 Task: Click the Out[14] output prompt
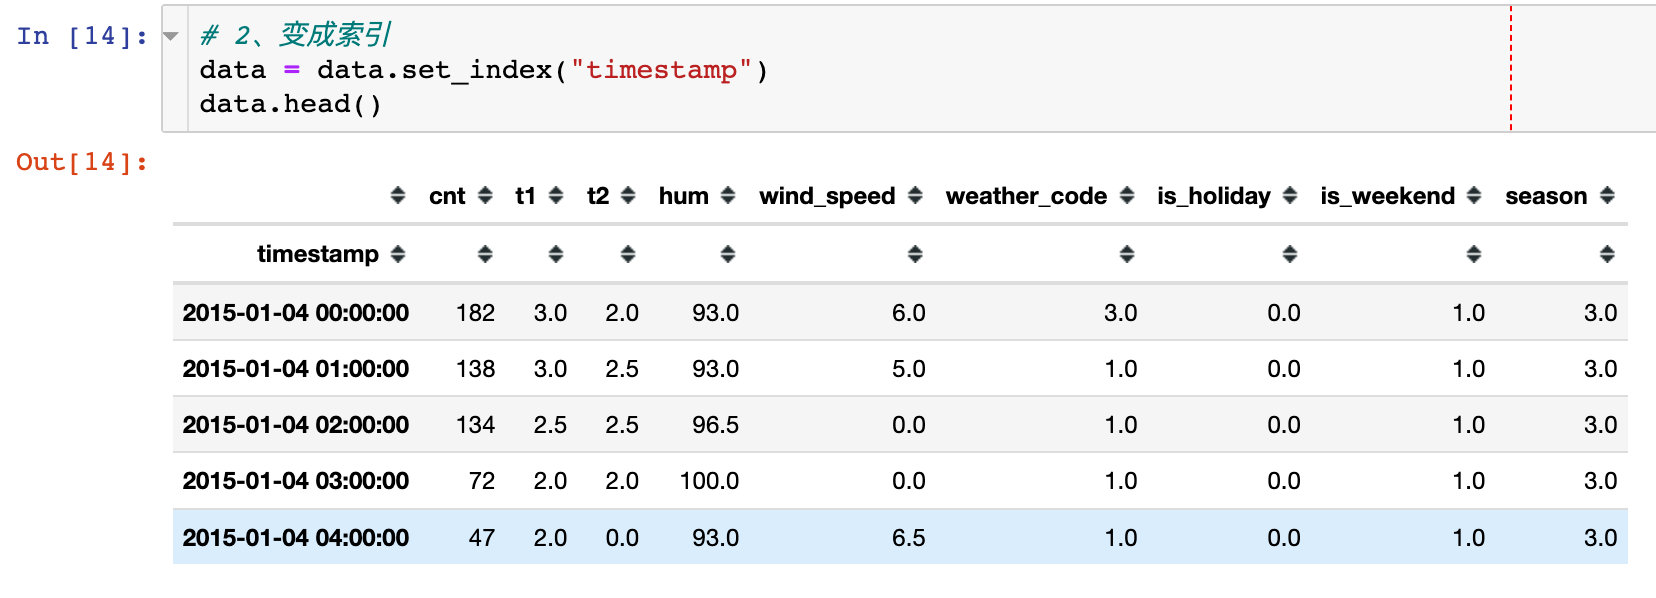tap(82, 162)
